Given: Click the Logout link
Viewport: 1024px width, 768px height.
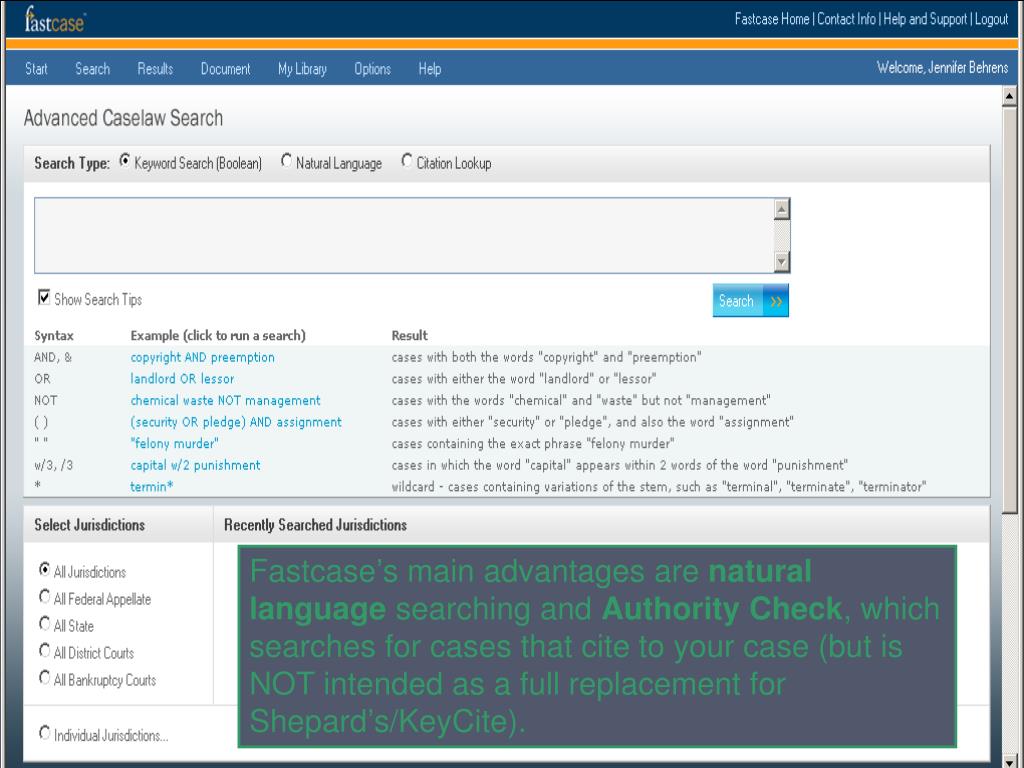Looking at the screenshot, I should [991, 19].
